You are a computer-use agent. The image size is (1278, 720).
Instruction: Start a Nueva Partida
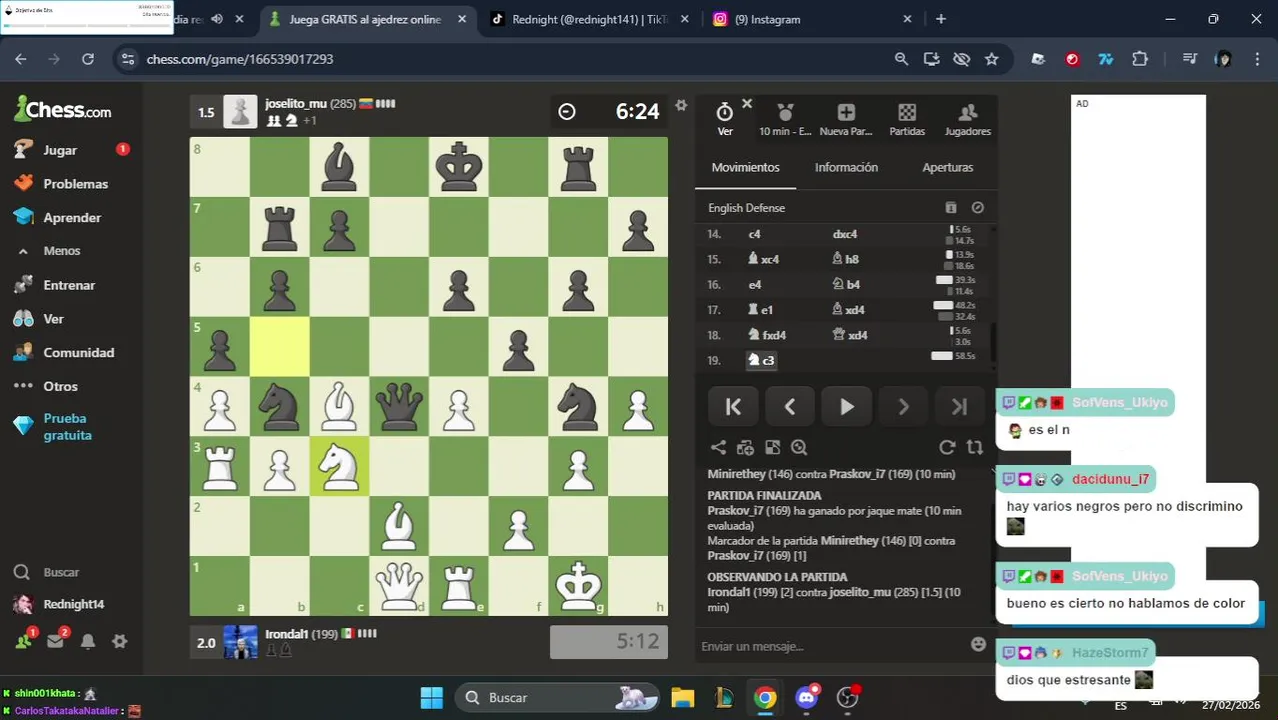pyautogui.click(x=846, y=118)
